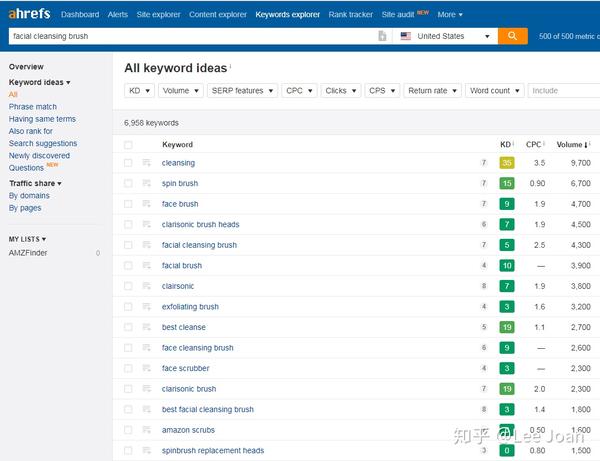Open the United States country selector

pos(445,36)
